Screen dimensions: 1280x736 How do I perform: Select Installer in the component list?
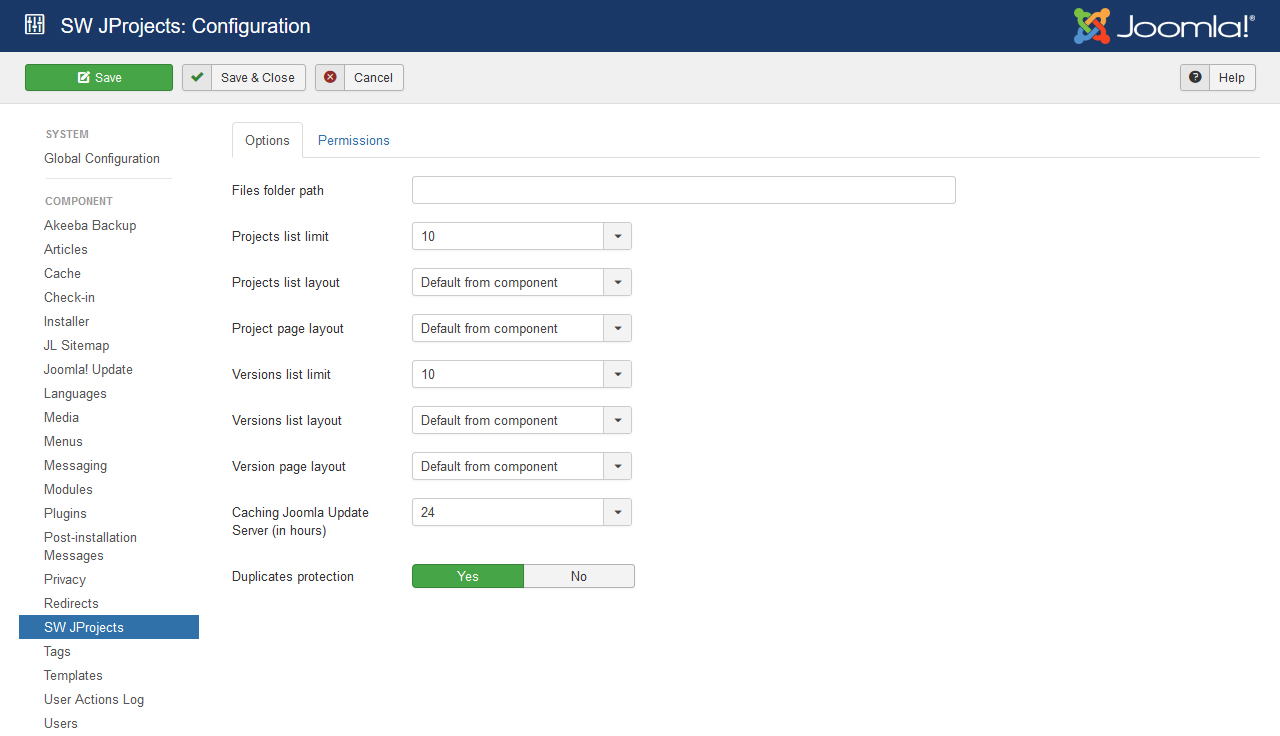pyautogui.click(x=67, y=321)
